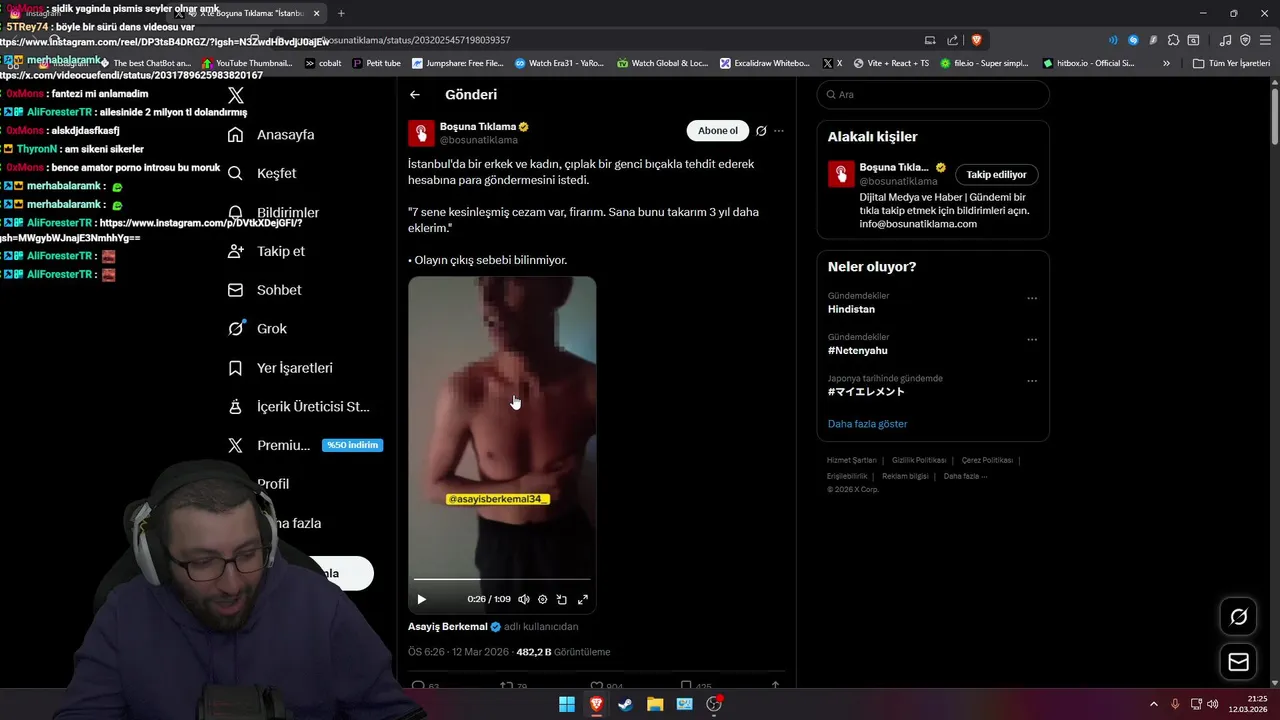This screenshot has height=720, width=1280.
Task: Open the browser extensions puzzle icon
Action: coord(1173,40)
